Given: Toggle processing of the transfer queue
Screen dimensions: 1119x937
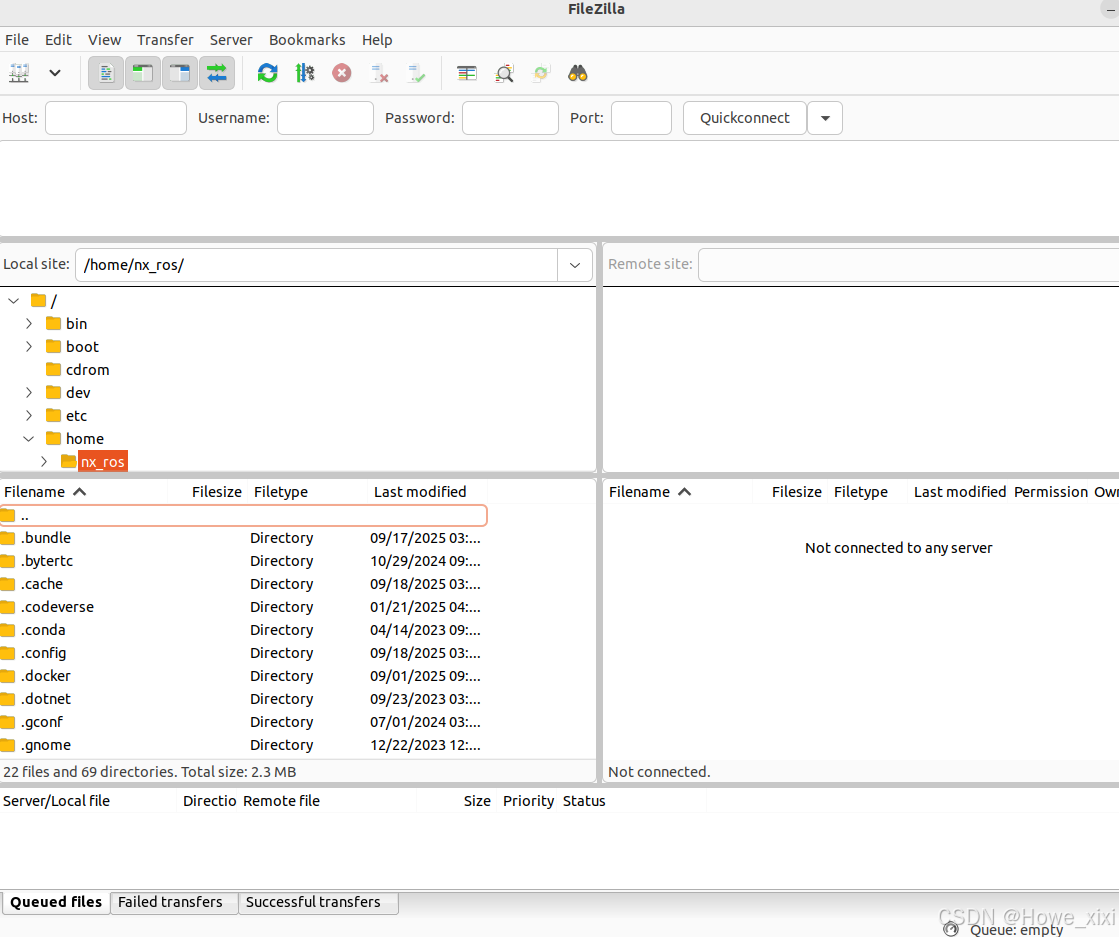Looking at the screenshot, I should click(x=305, y=73).
